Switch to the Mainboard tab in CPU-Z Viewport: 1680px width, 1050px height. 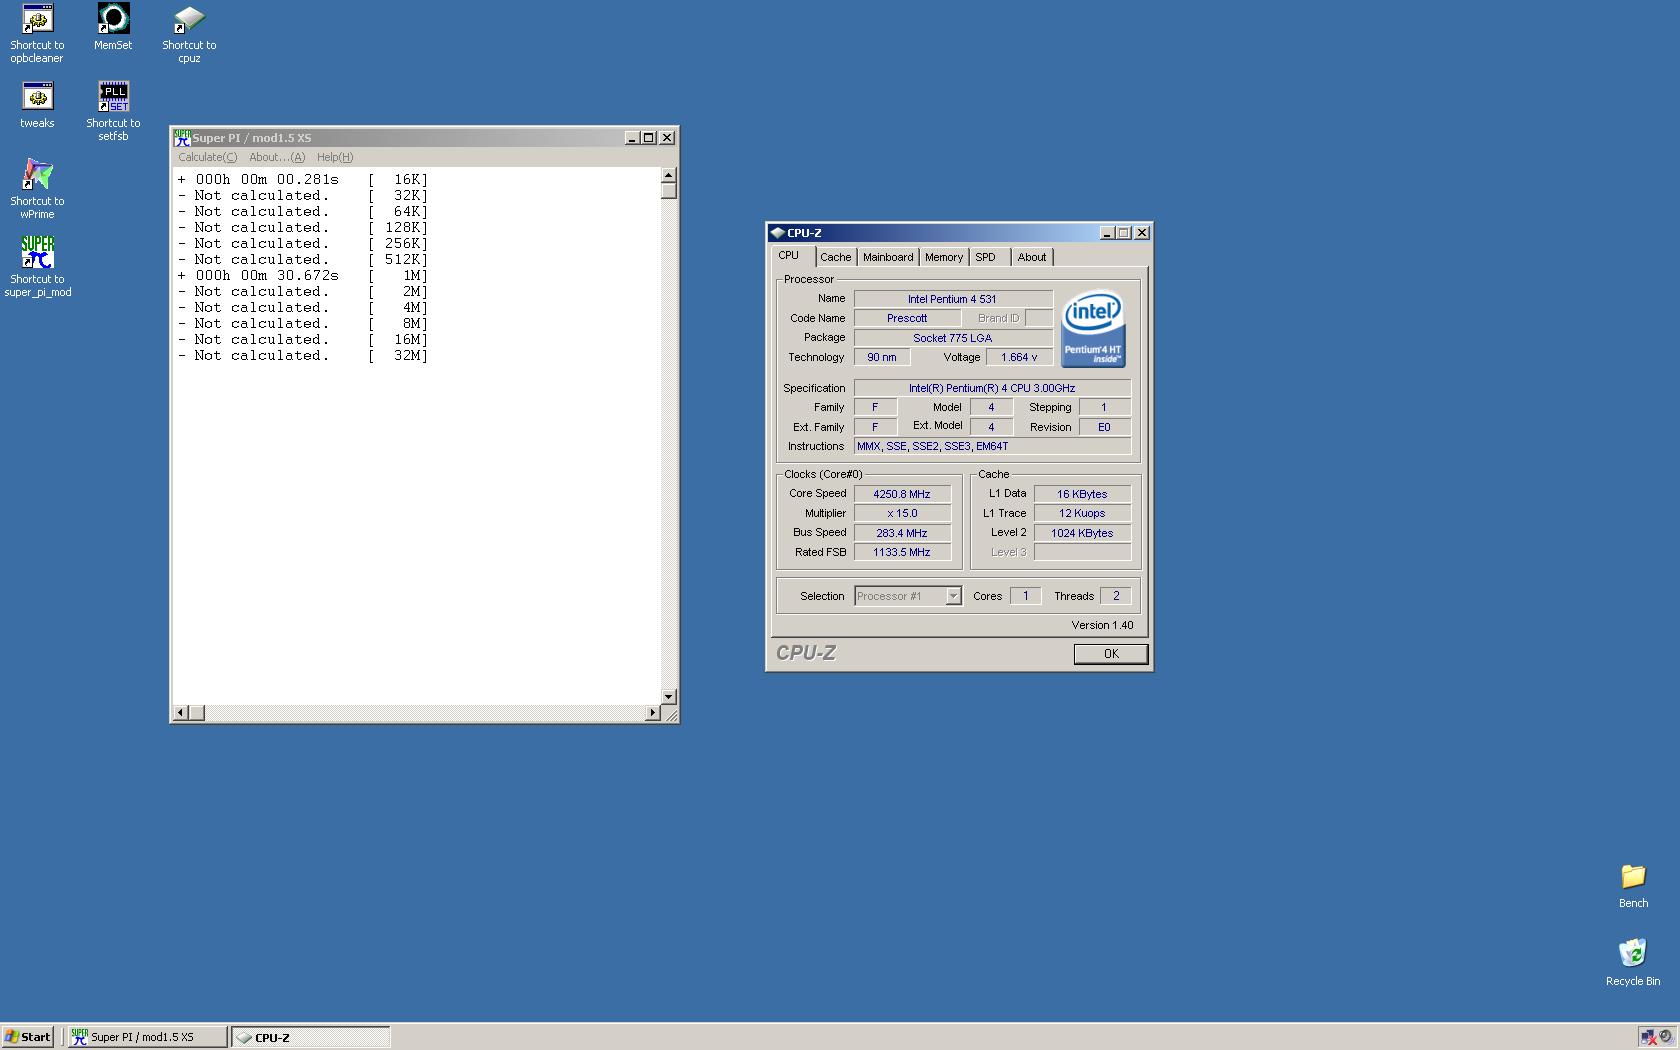point(888,257)
